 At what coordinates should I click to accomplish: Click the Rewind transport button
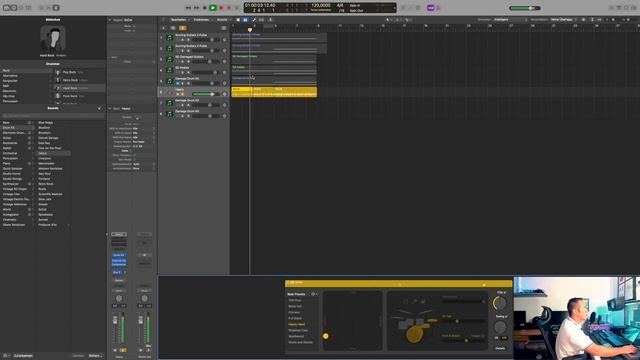click(x=188, y=8)
